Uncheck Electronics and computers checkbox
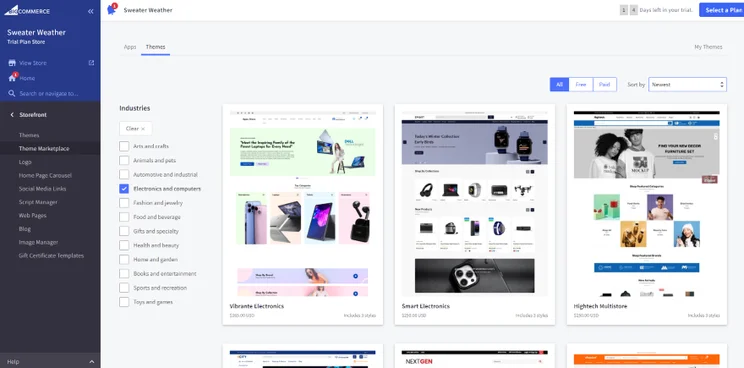The image size is (744, 368). 124,189
